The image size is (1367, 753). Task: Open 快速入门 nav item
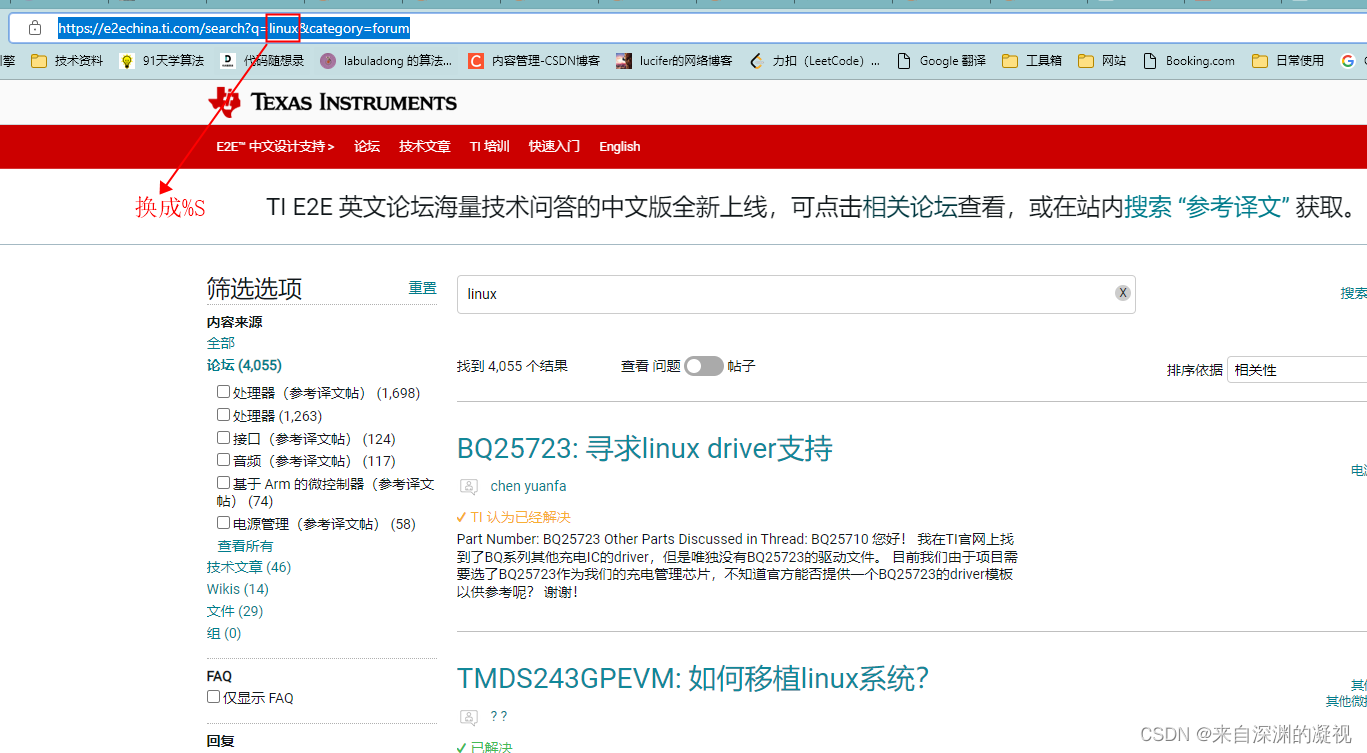click(x=554, y=146)
